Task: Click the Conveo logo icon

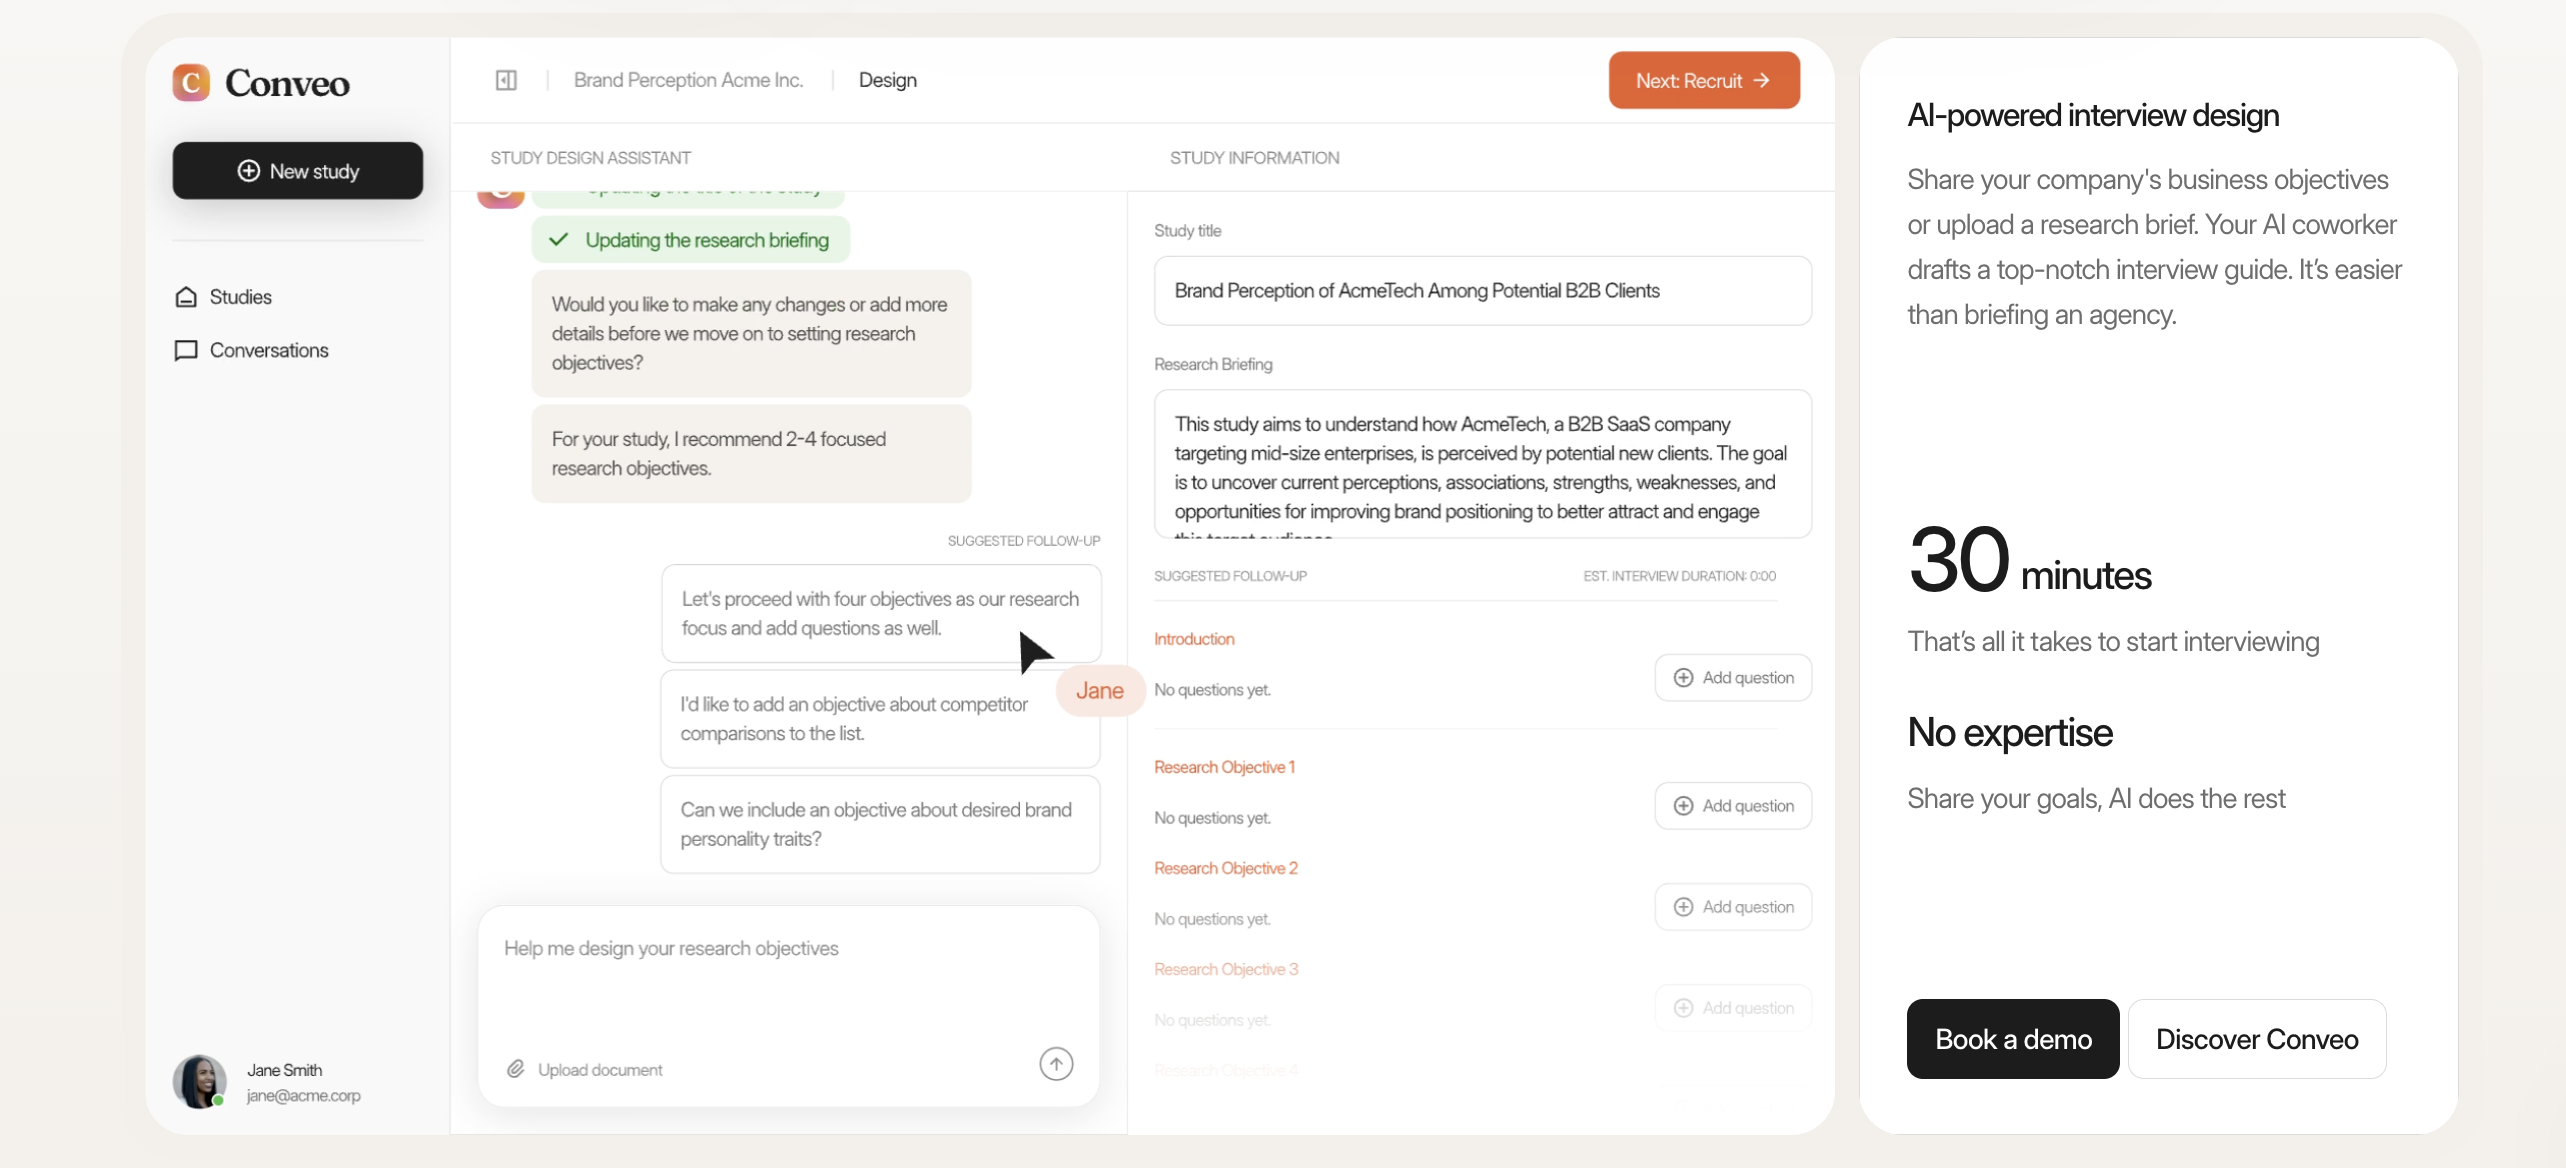Action: (x=190, y=82)
